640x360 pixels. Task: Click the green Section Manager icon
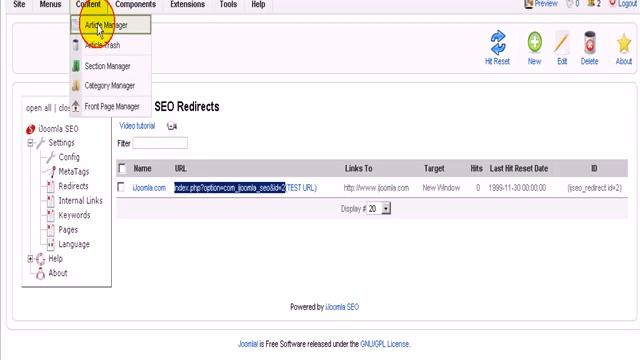tap(76, 66)
